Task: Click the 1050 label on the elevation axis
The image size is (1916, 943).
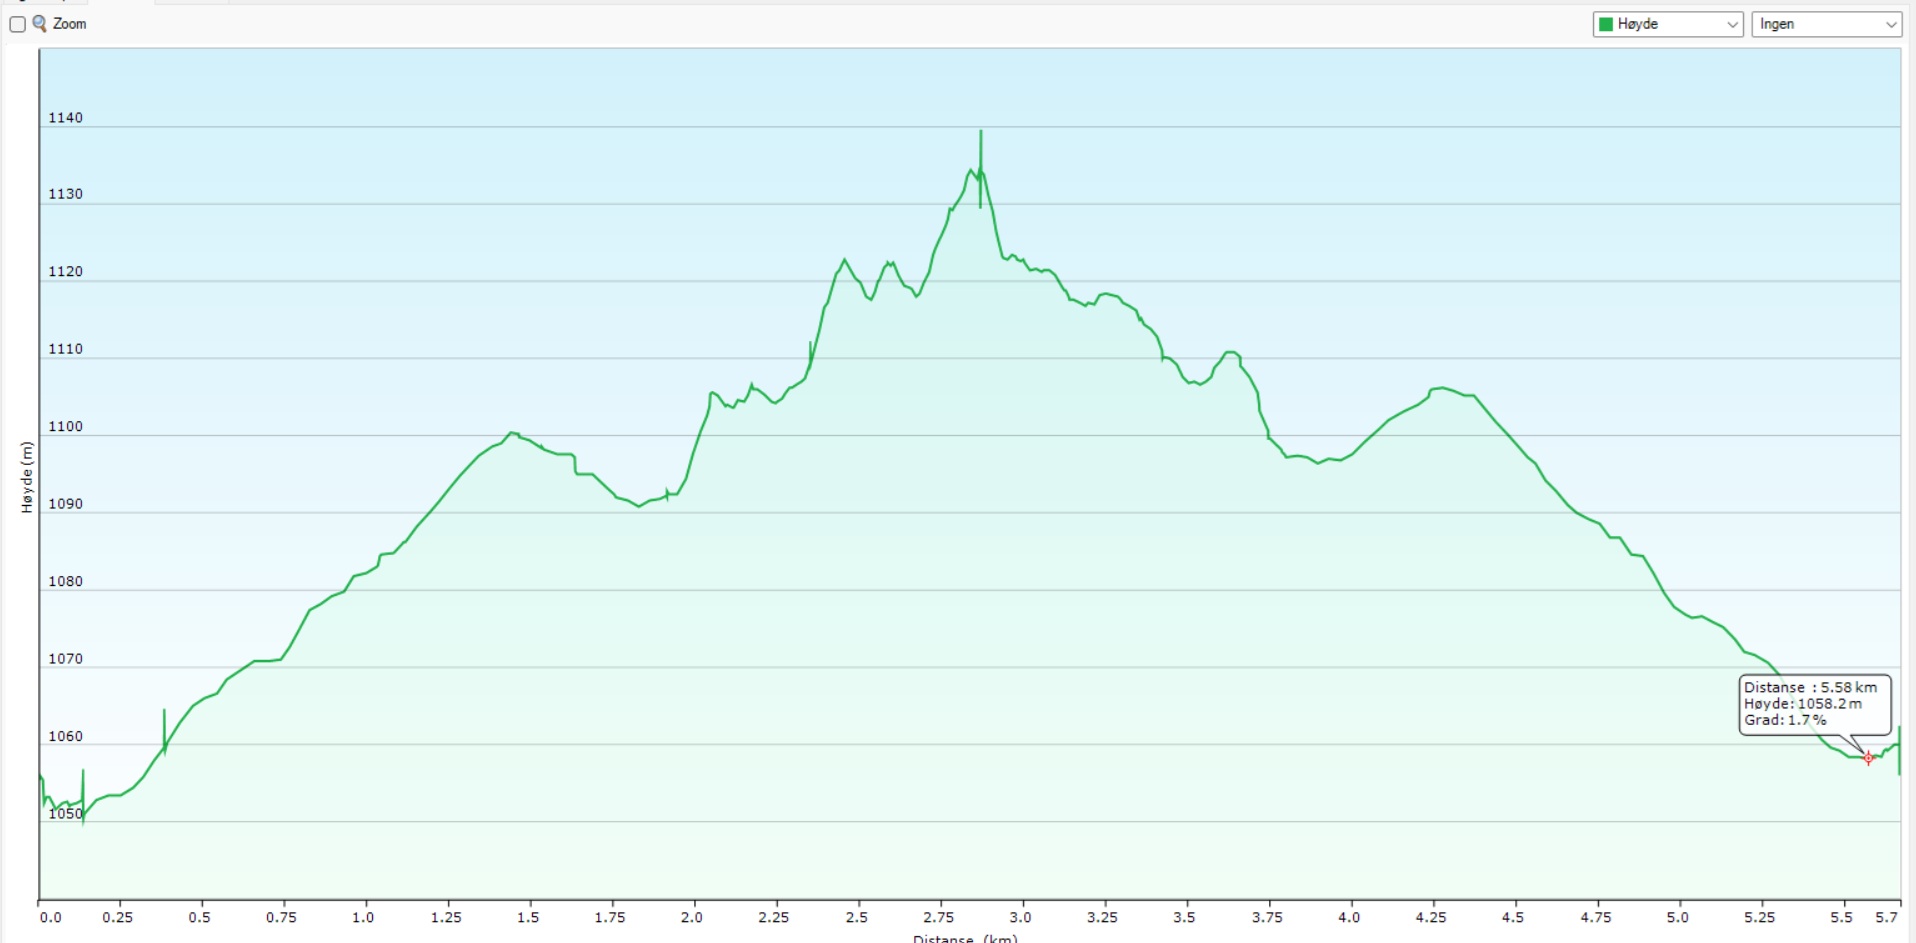Action: pos(65,814)
